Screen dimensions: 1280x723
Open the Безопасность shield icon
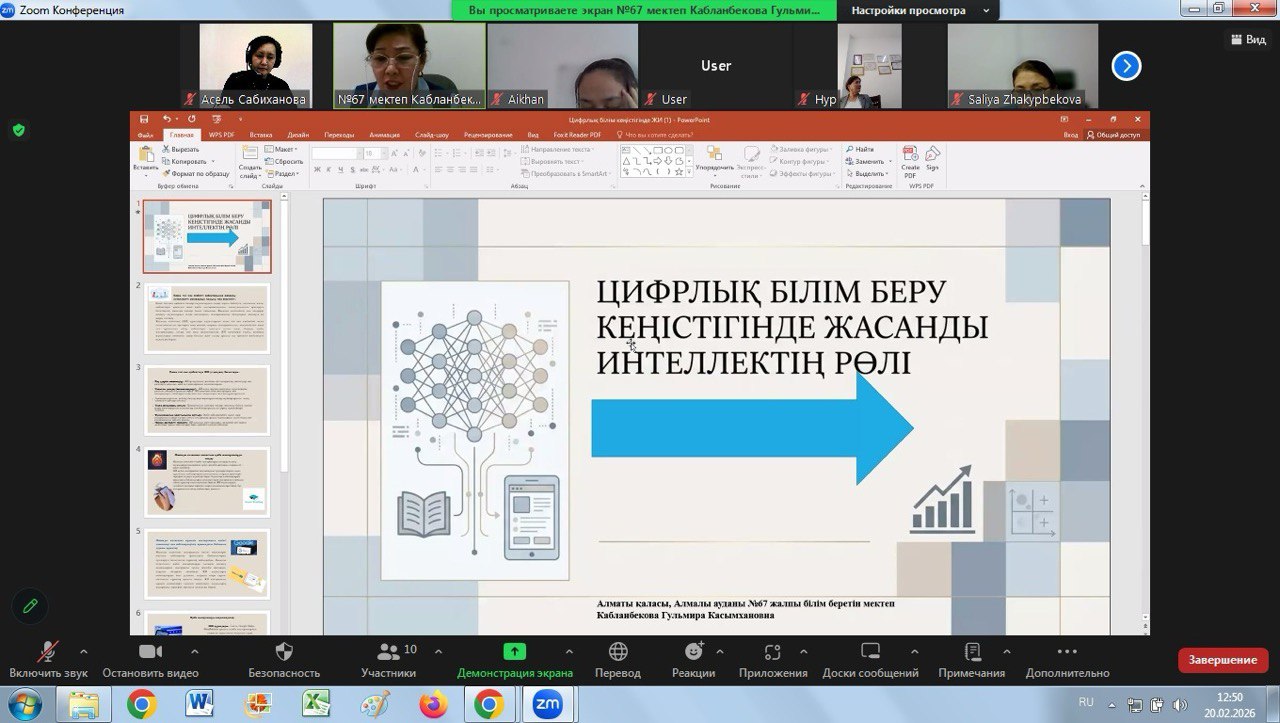point(284,653)
